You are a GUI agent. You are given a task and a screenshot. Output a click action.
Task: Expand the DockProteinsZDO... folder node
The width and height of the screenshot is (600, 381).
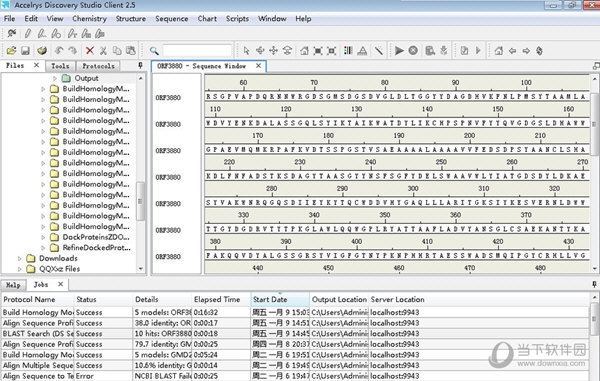point(43,237)
